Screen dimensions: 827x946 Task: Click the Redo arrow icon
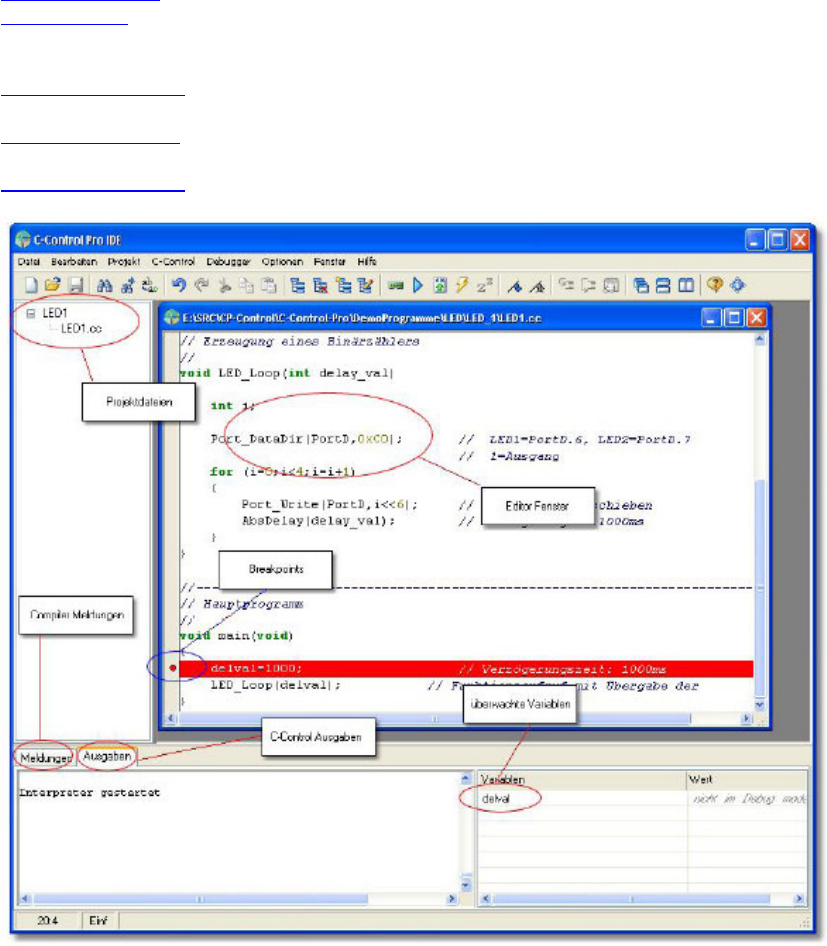201,285
